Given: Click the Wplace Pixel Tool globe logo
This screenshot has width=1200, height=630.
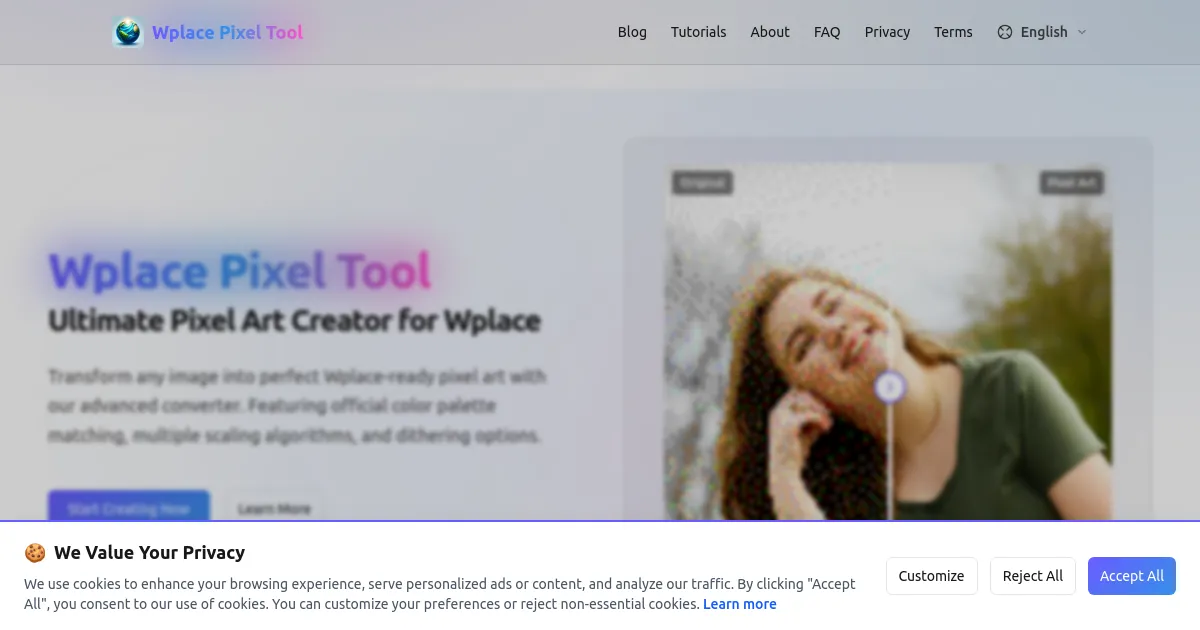Looking at the screenshot, I should [128, 32].
